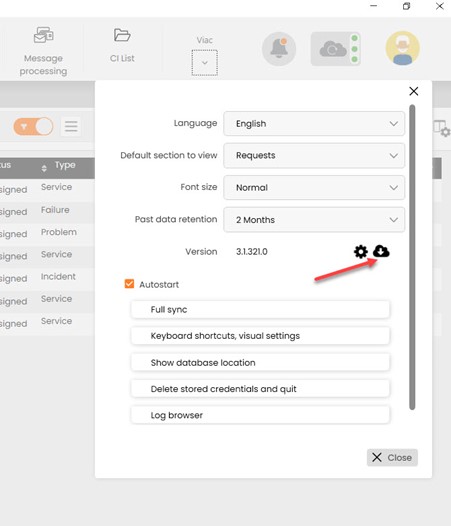Screen dimensions: 451x526
Task: Click the hamburger list menu icon
Action: [x=71, y=126]
